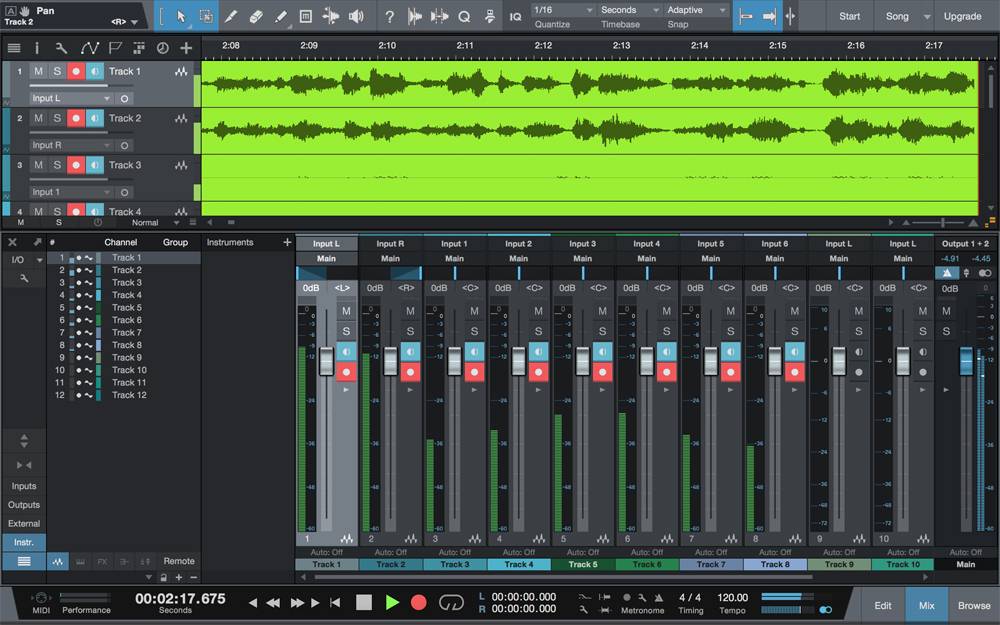Click the 2:12 mark on the timeline ruler
Image resolution: width=1000 pixels, height=625 pixels.
(x=543, y=45)
